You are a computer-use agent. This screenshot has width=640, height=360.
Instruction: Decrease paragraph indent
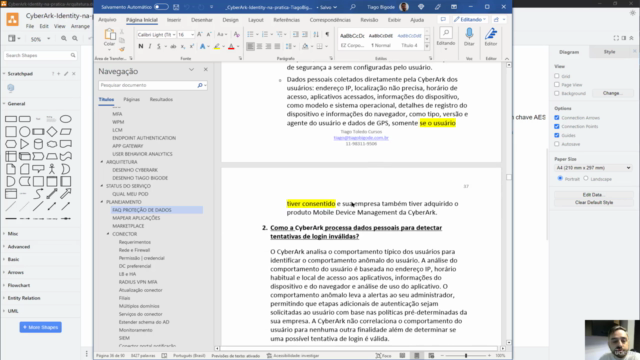(x=296, y=35)
